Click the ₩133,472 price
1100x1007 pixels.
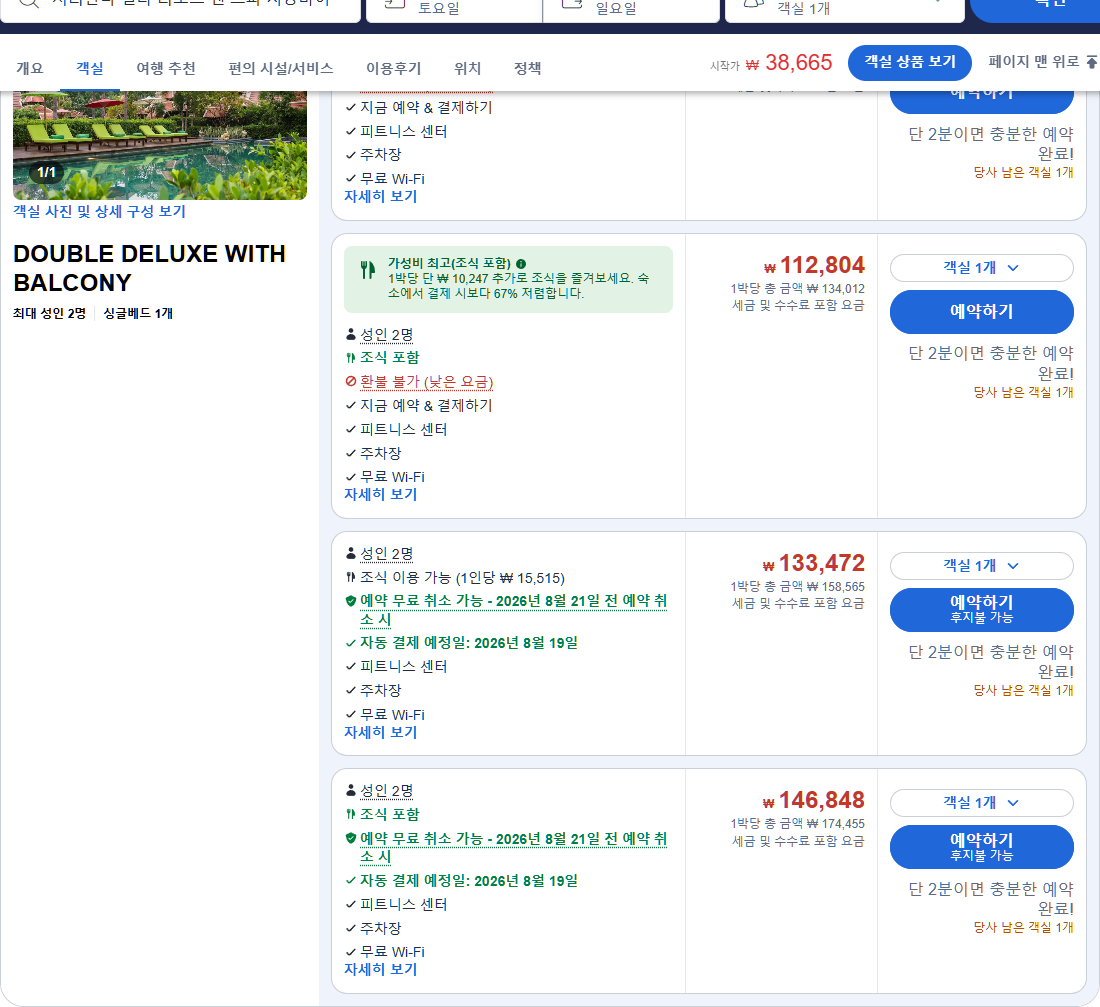pyautogui.click(x=814, y=563)
